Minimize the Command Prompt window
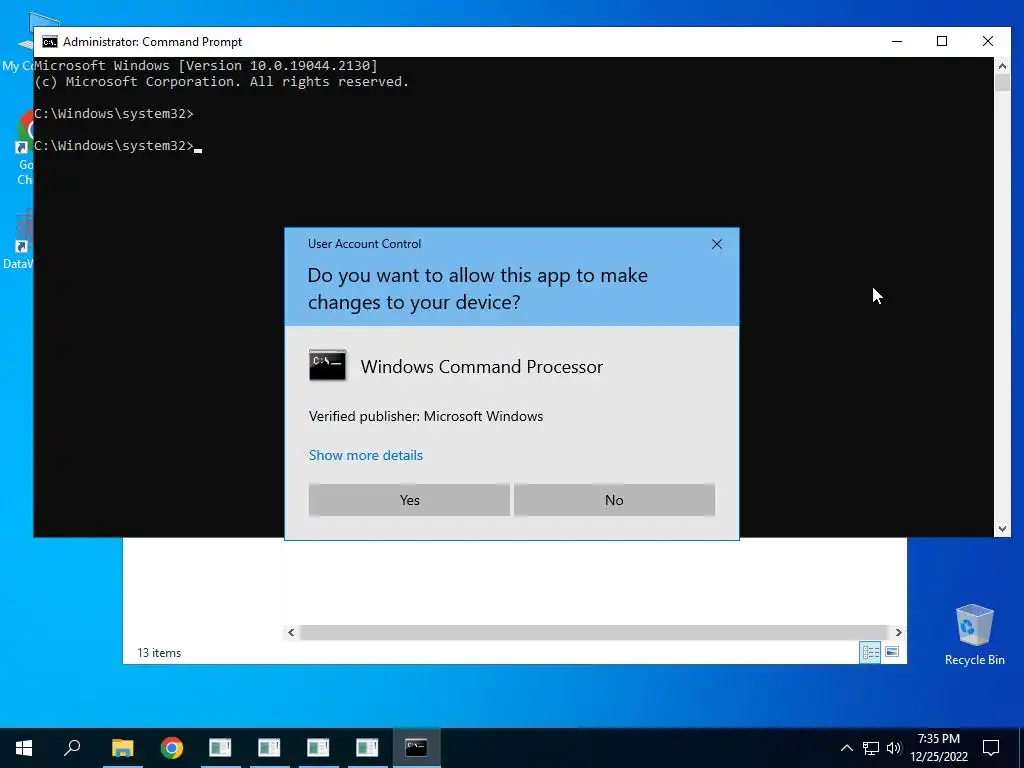The image size is (1024, 768). click(x=897, y=41)
